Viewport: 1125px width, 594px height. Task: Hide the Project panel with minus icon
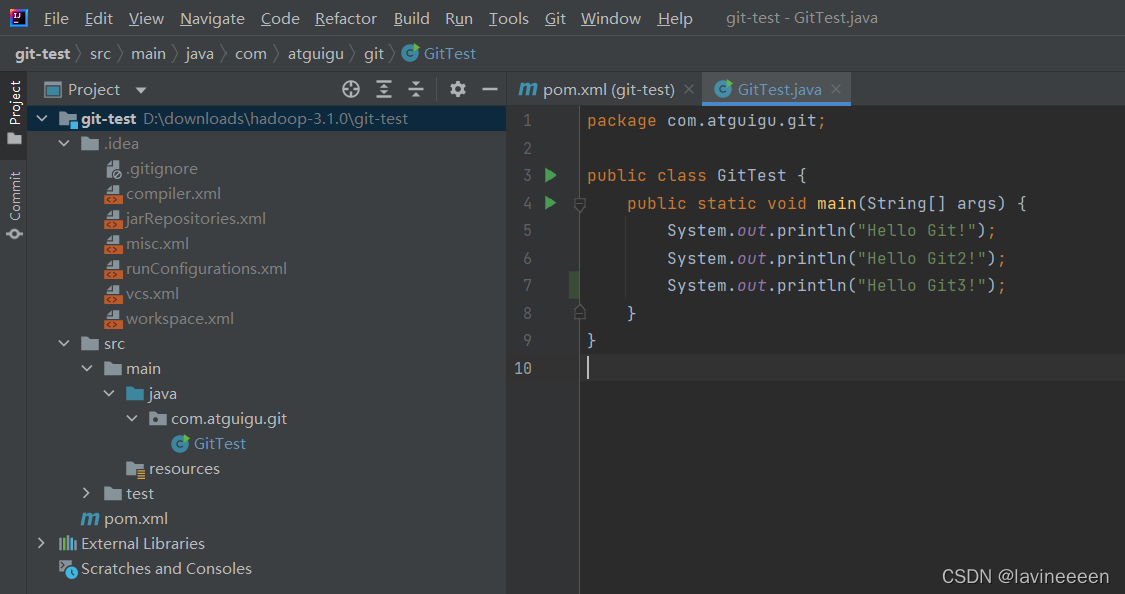(x=490, y=89)
